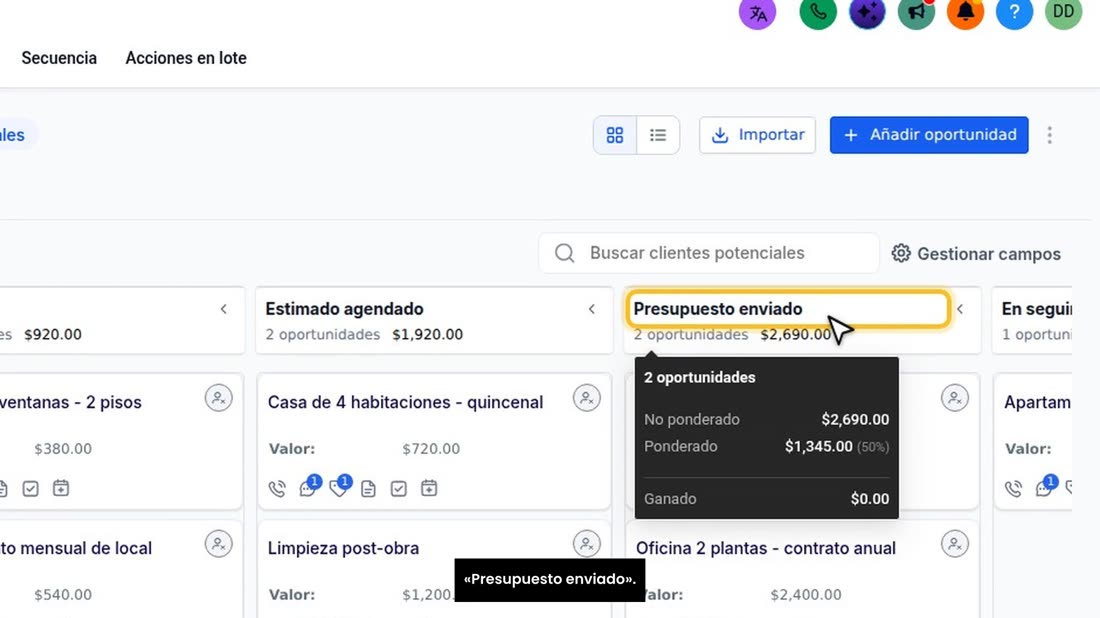The height and width of the screenshot is (618, 1100).
Task: Click the call icon on Casa de 4 habitaciones card
Action: 277,488
